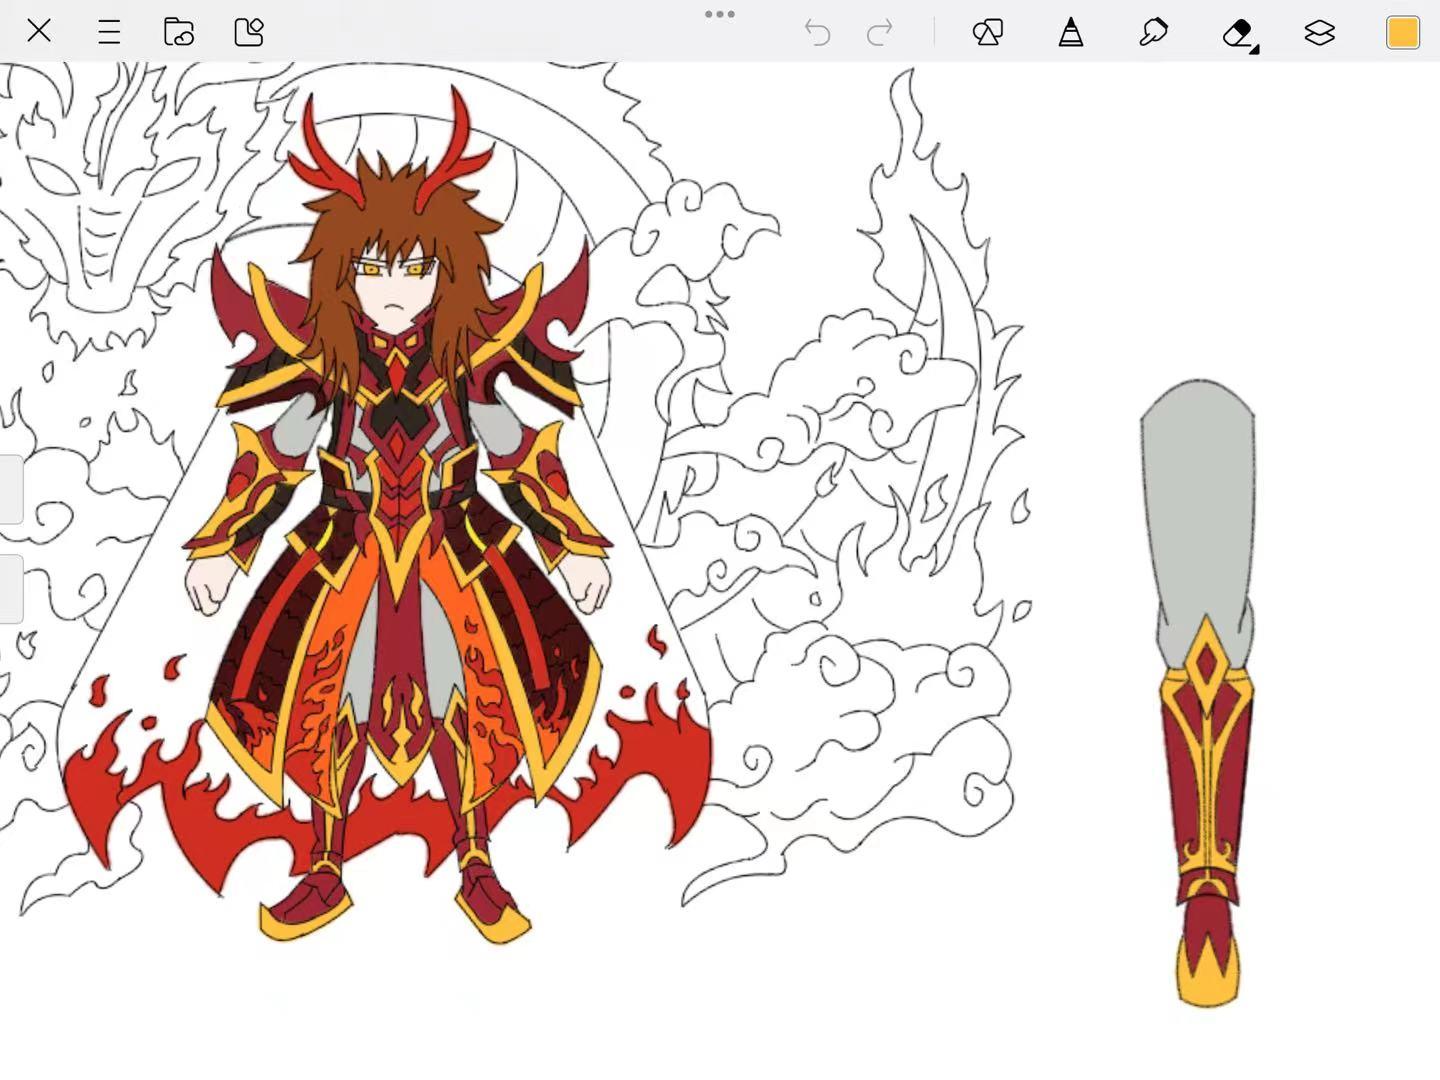1440x1080 pixels.
Task: Undo the last stroke
Action: [x=817, y=32]
